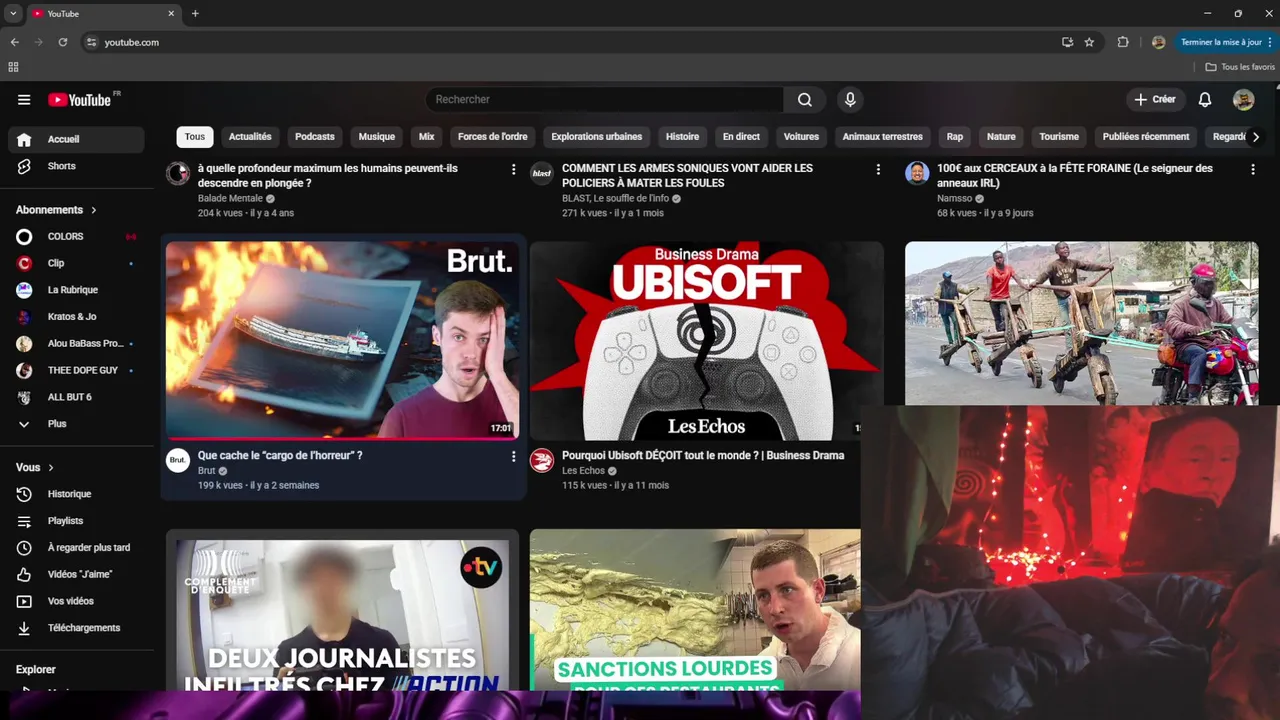This screenshot has width=1280, height=720.
Task: Open more options for Balade Mentale video
Action: [514, 170]
